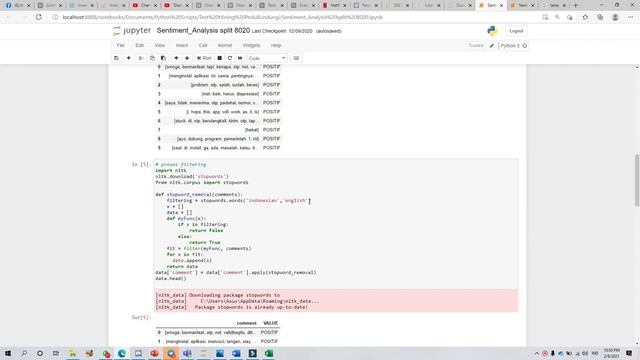640x360 pixels.
Task: Open the View menu
Action: click(160, 45)
